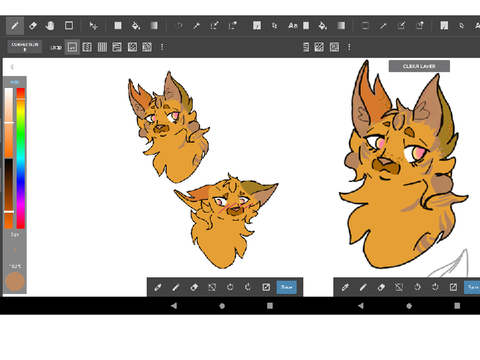Viewport: 480px width, 360px height.
Task: Undo using bottom bar under two-cat drawing
Action: 230,287
